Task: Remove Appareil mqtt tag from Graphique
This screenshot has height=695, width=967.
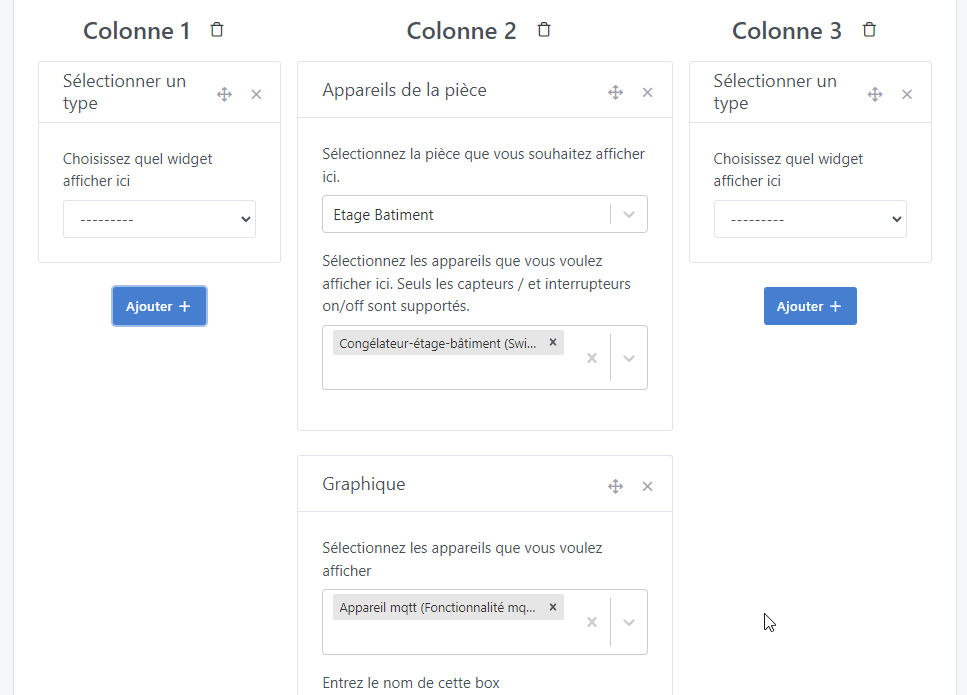Action: click(552, 606)
